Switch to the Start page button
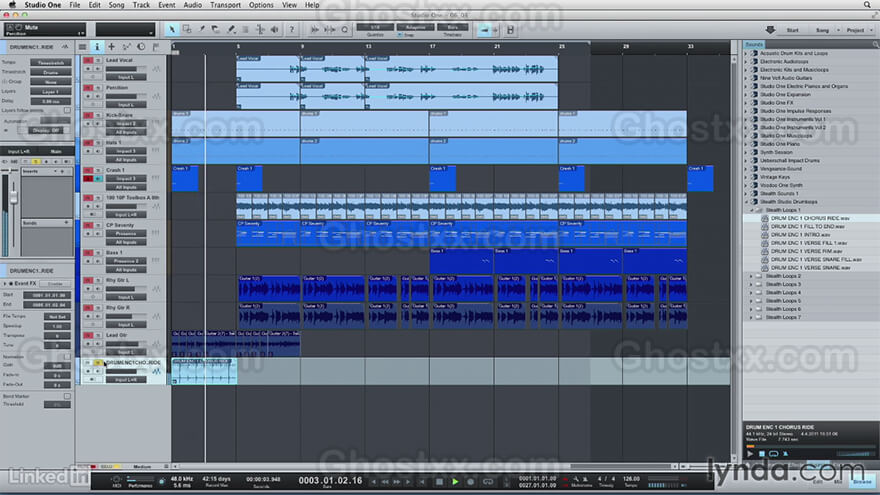The width and height of the screenshot is (880, 495). coord(792,30)
